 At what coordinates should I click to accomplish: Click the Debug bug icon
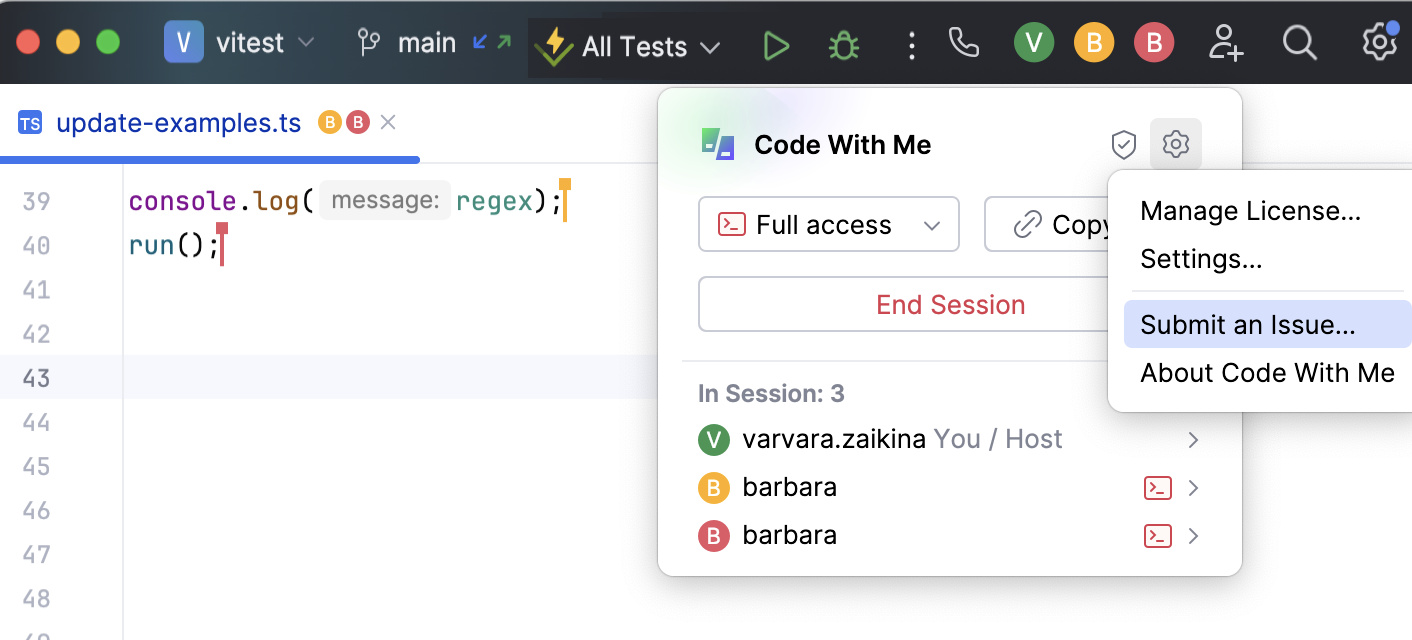coord(844,45)
